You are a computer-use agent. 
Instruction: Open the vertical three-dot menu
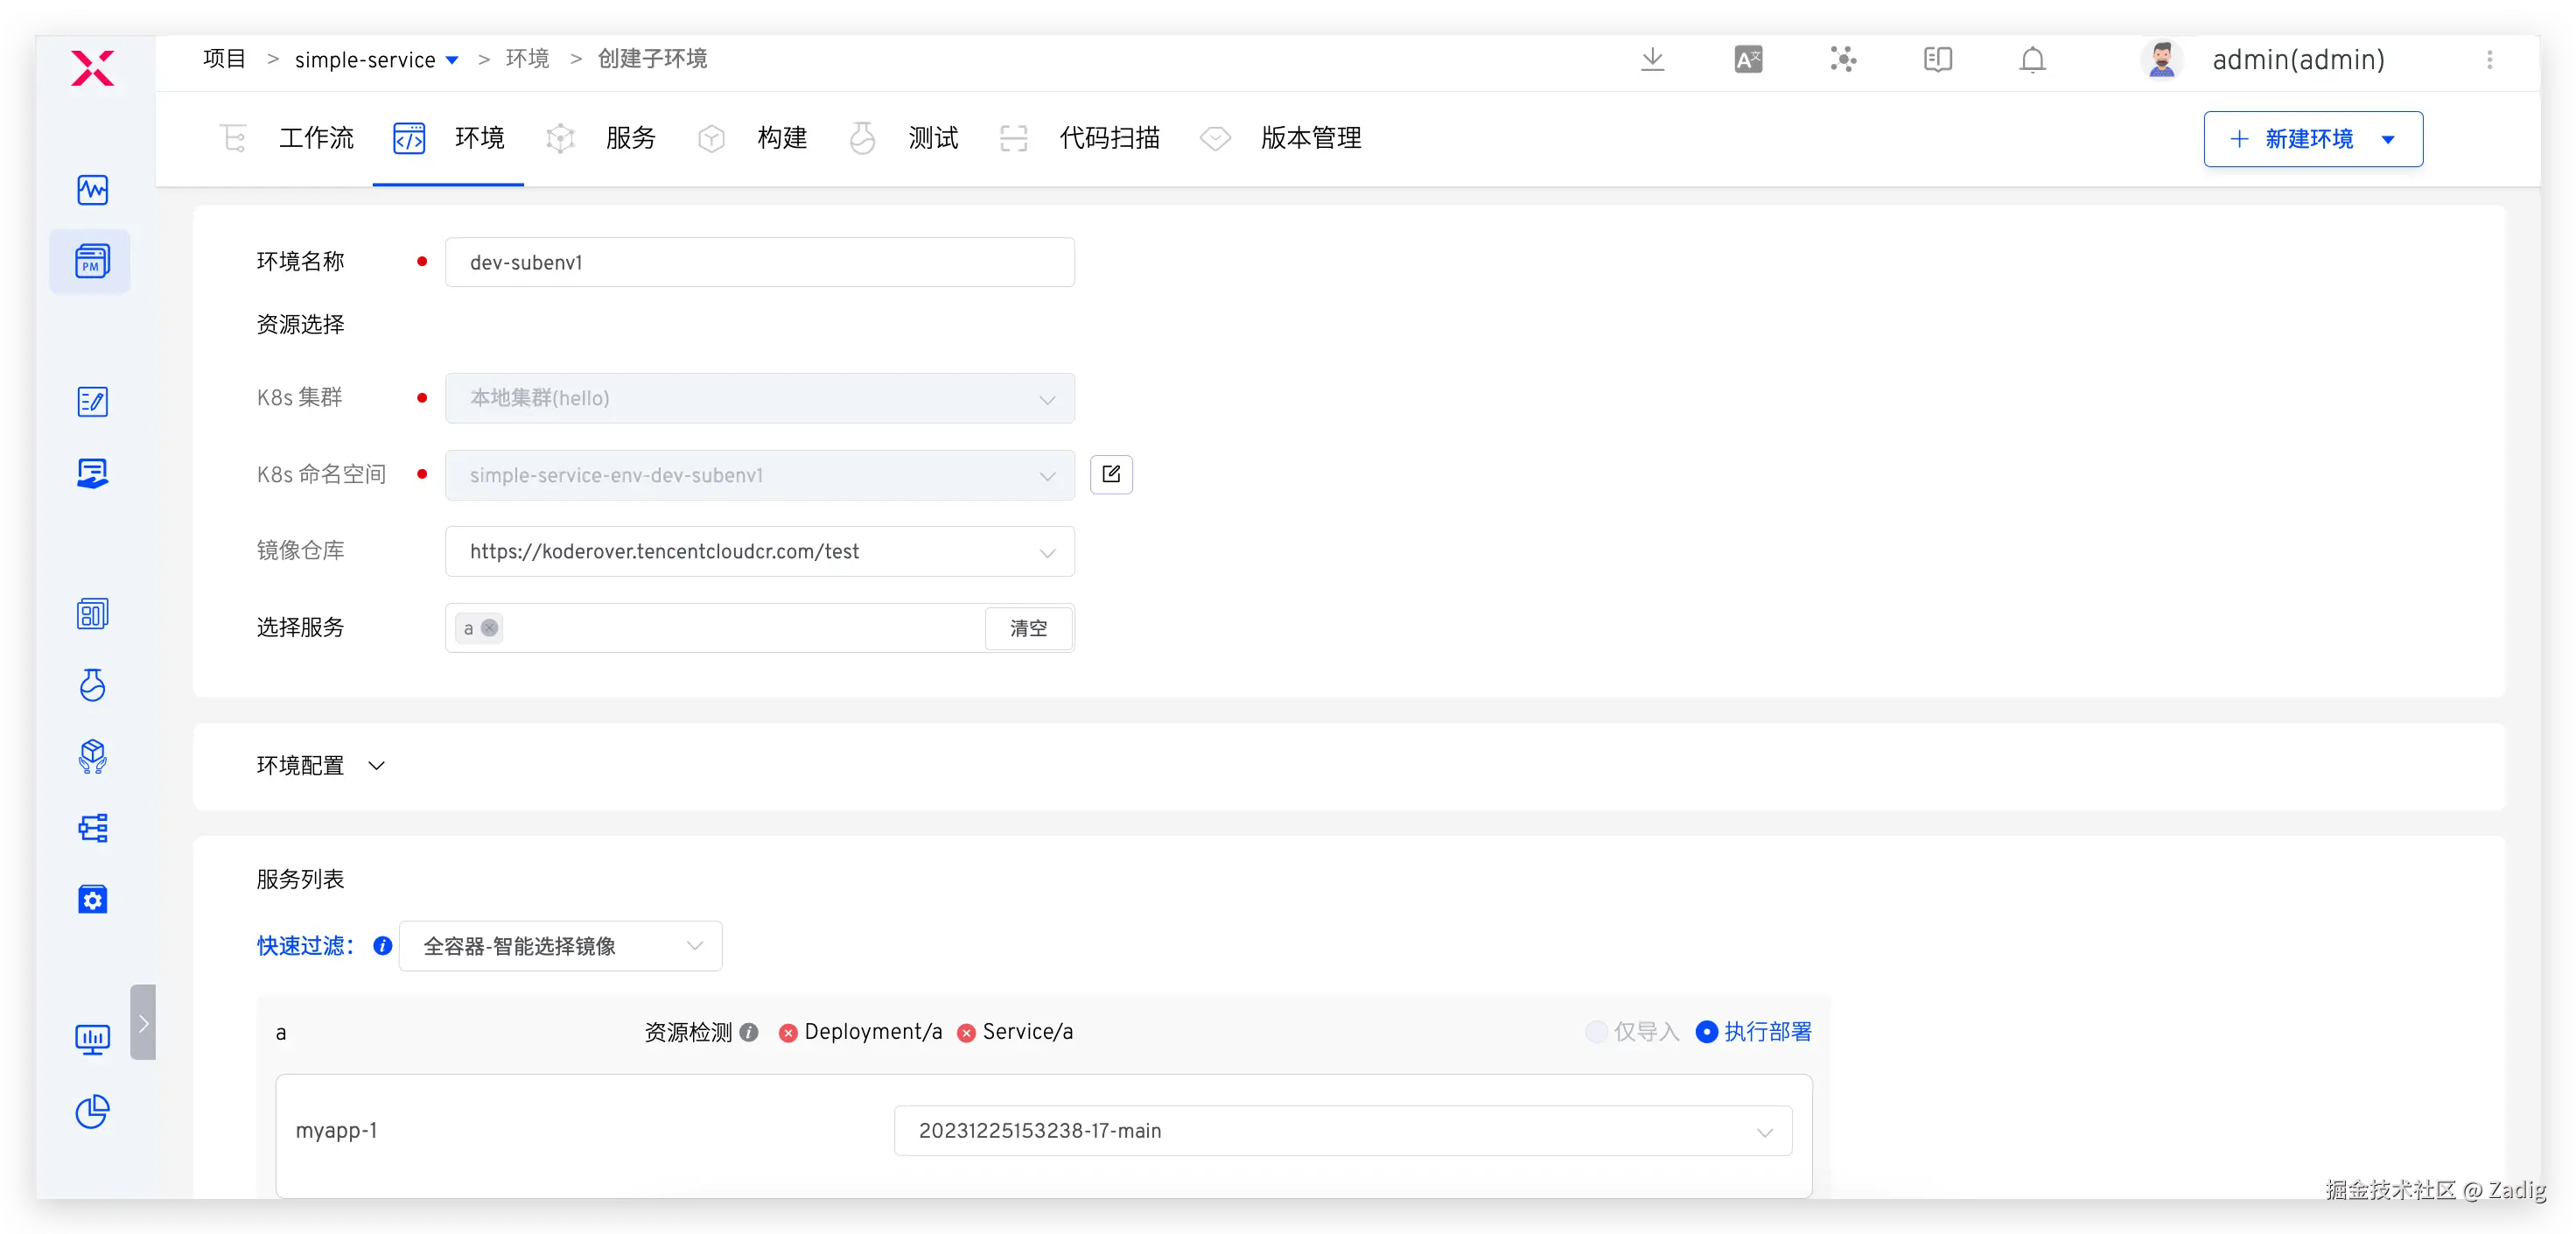pos(2490,60)
